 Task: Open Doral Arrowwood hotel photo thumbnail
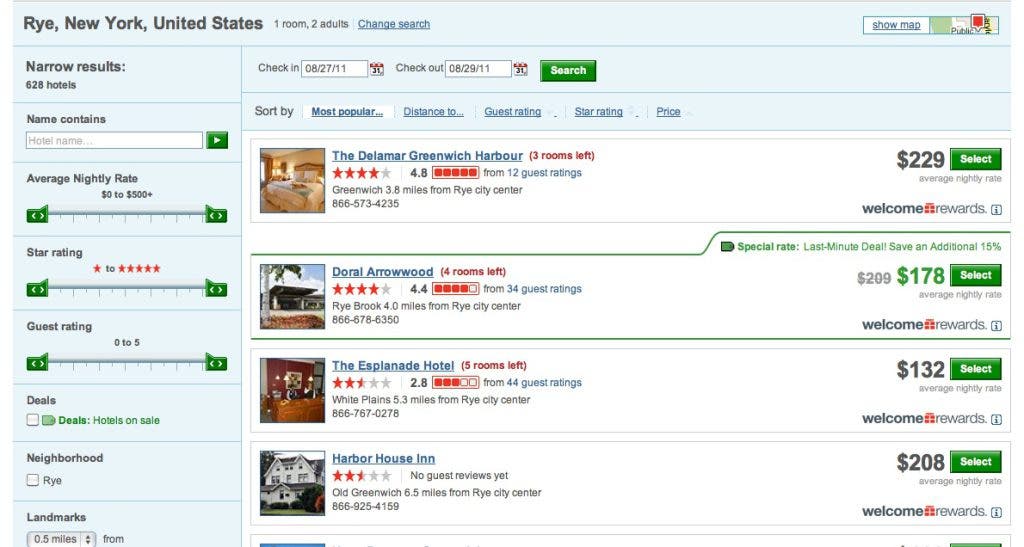[292, 296]
